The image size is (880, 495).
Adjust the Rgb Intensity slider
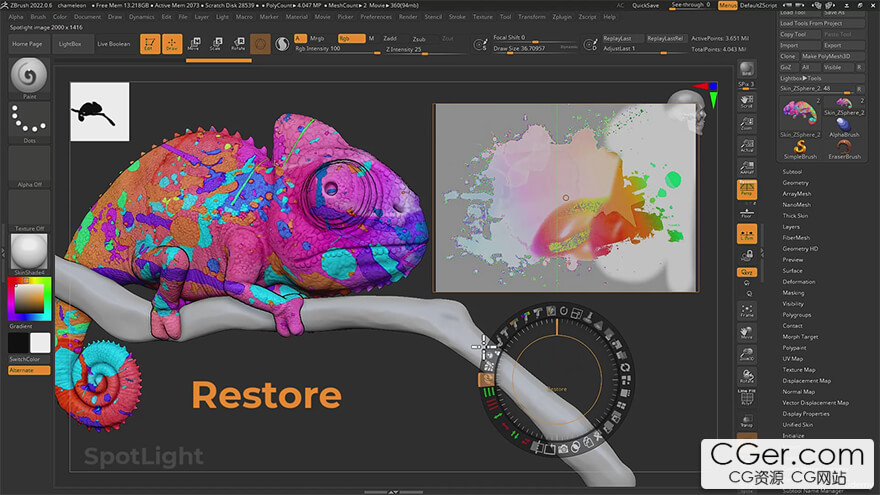pyautogui.click(x=337, y=49)
